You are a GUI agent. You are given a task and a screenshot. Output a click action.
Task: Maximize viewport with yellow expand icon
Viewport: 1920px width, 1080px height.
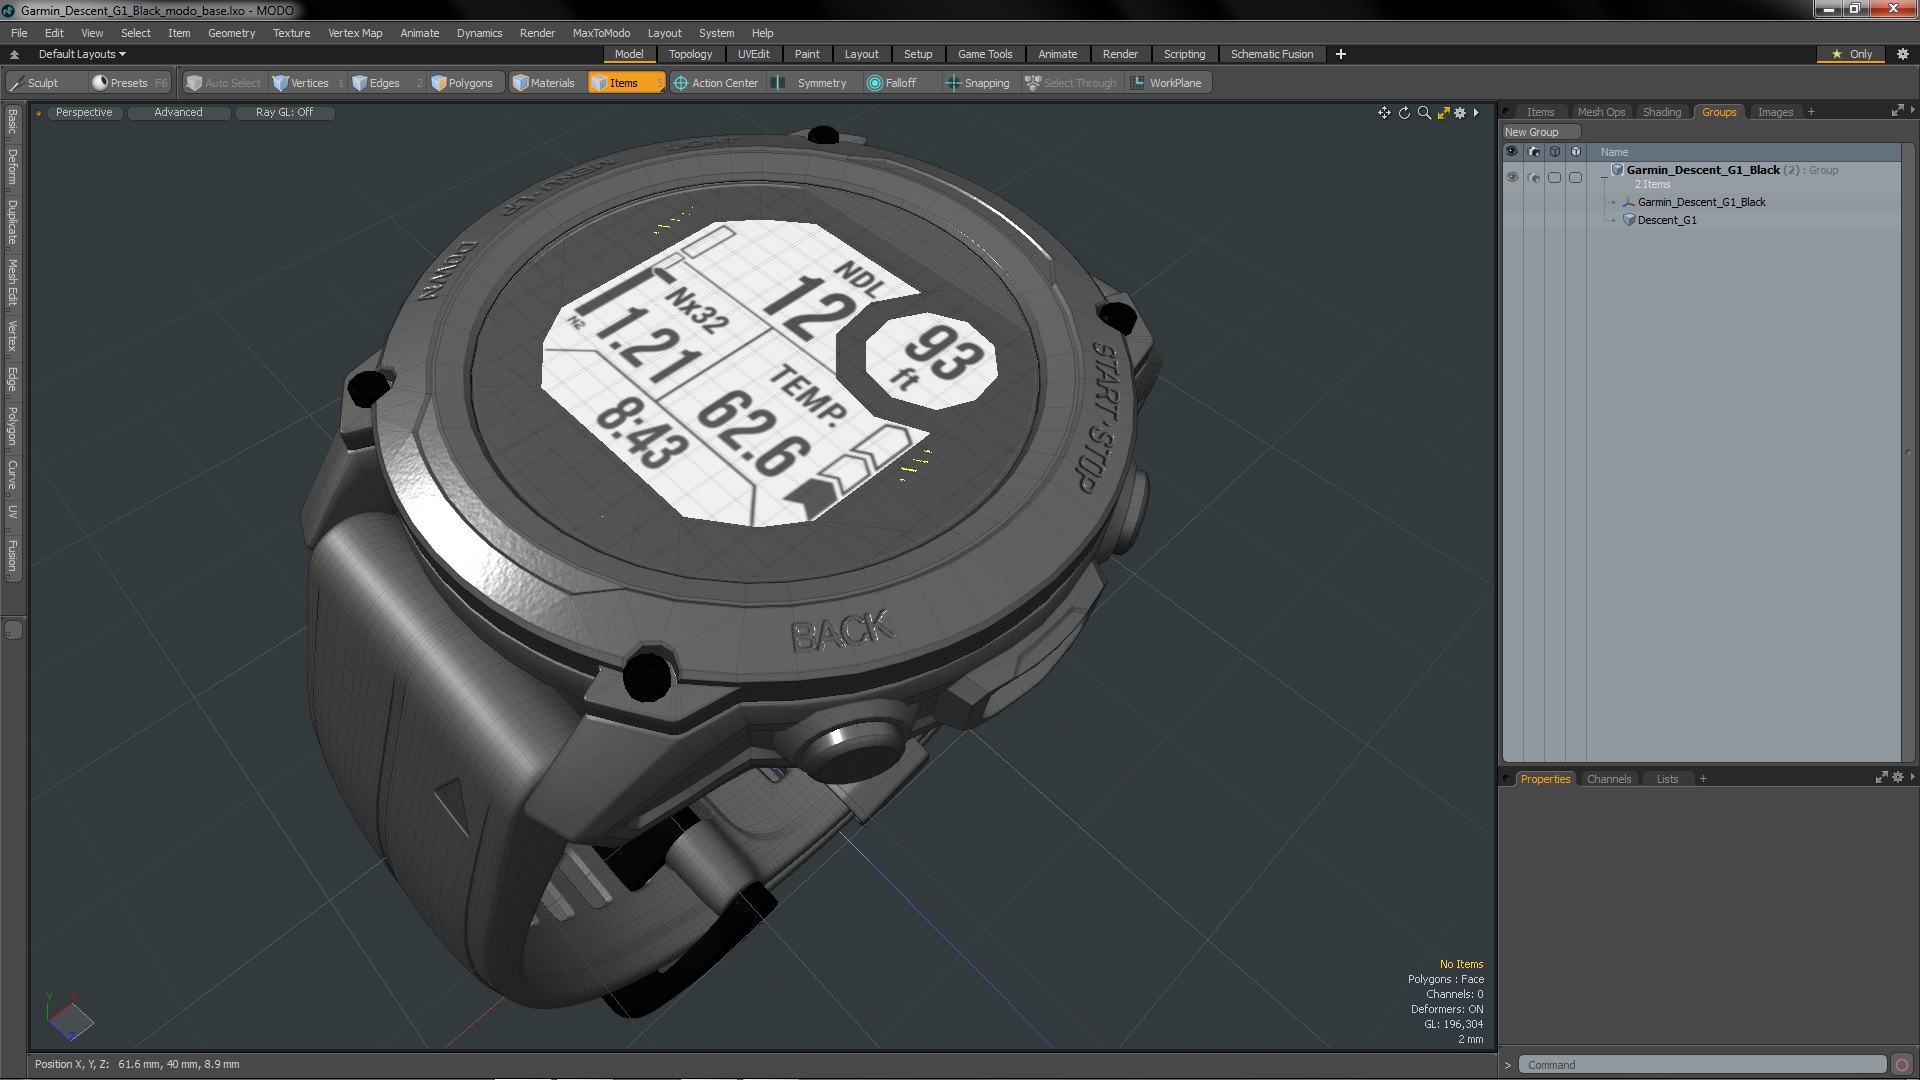click(x=1443, y=113)
